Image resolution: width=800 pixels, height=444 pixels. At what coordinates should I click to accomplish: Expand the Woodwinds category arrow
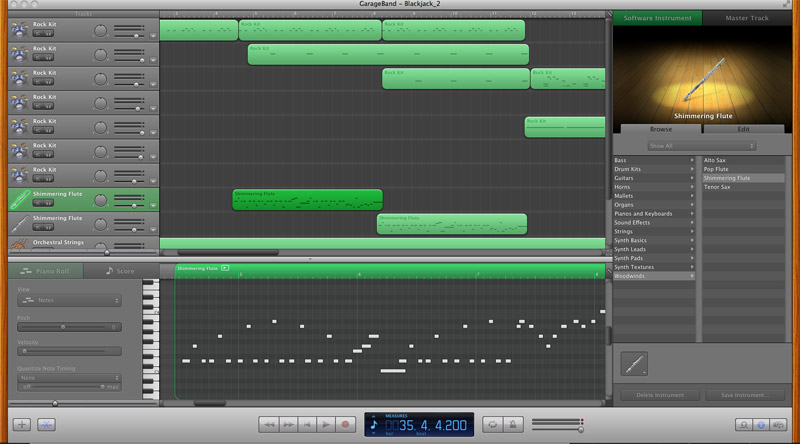tap(692, 276)
